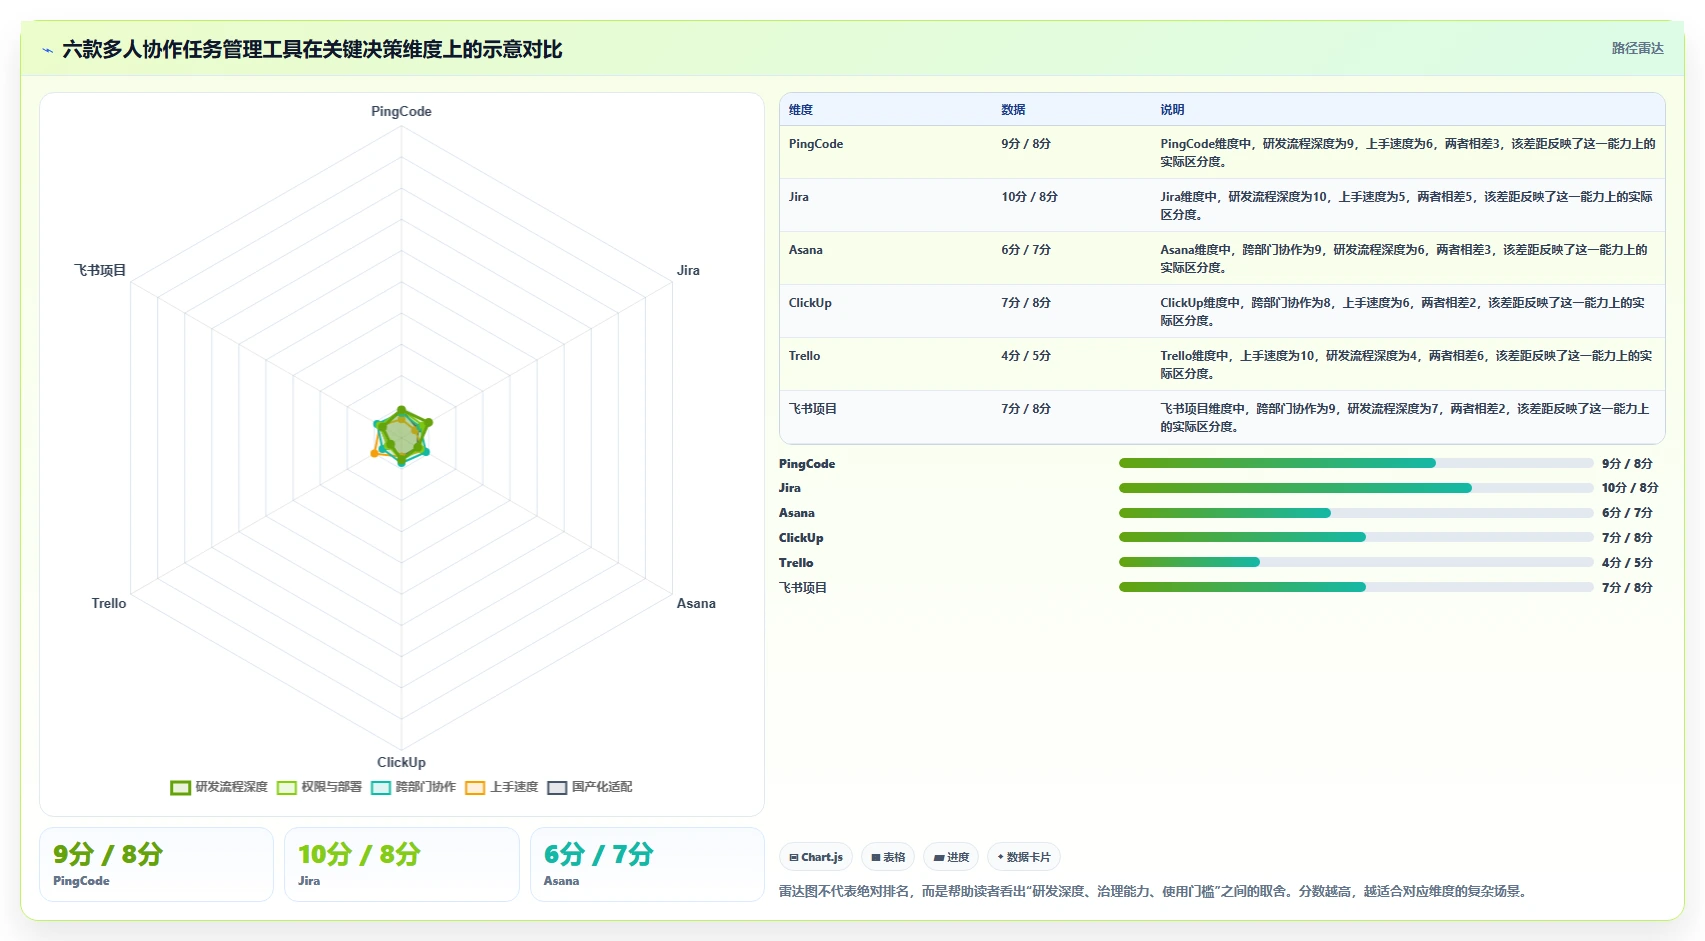This screenshot has width=1705, height=941.
Task: Click the Jira progress bar
Action: click(1356, 488)
